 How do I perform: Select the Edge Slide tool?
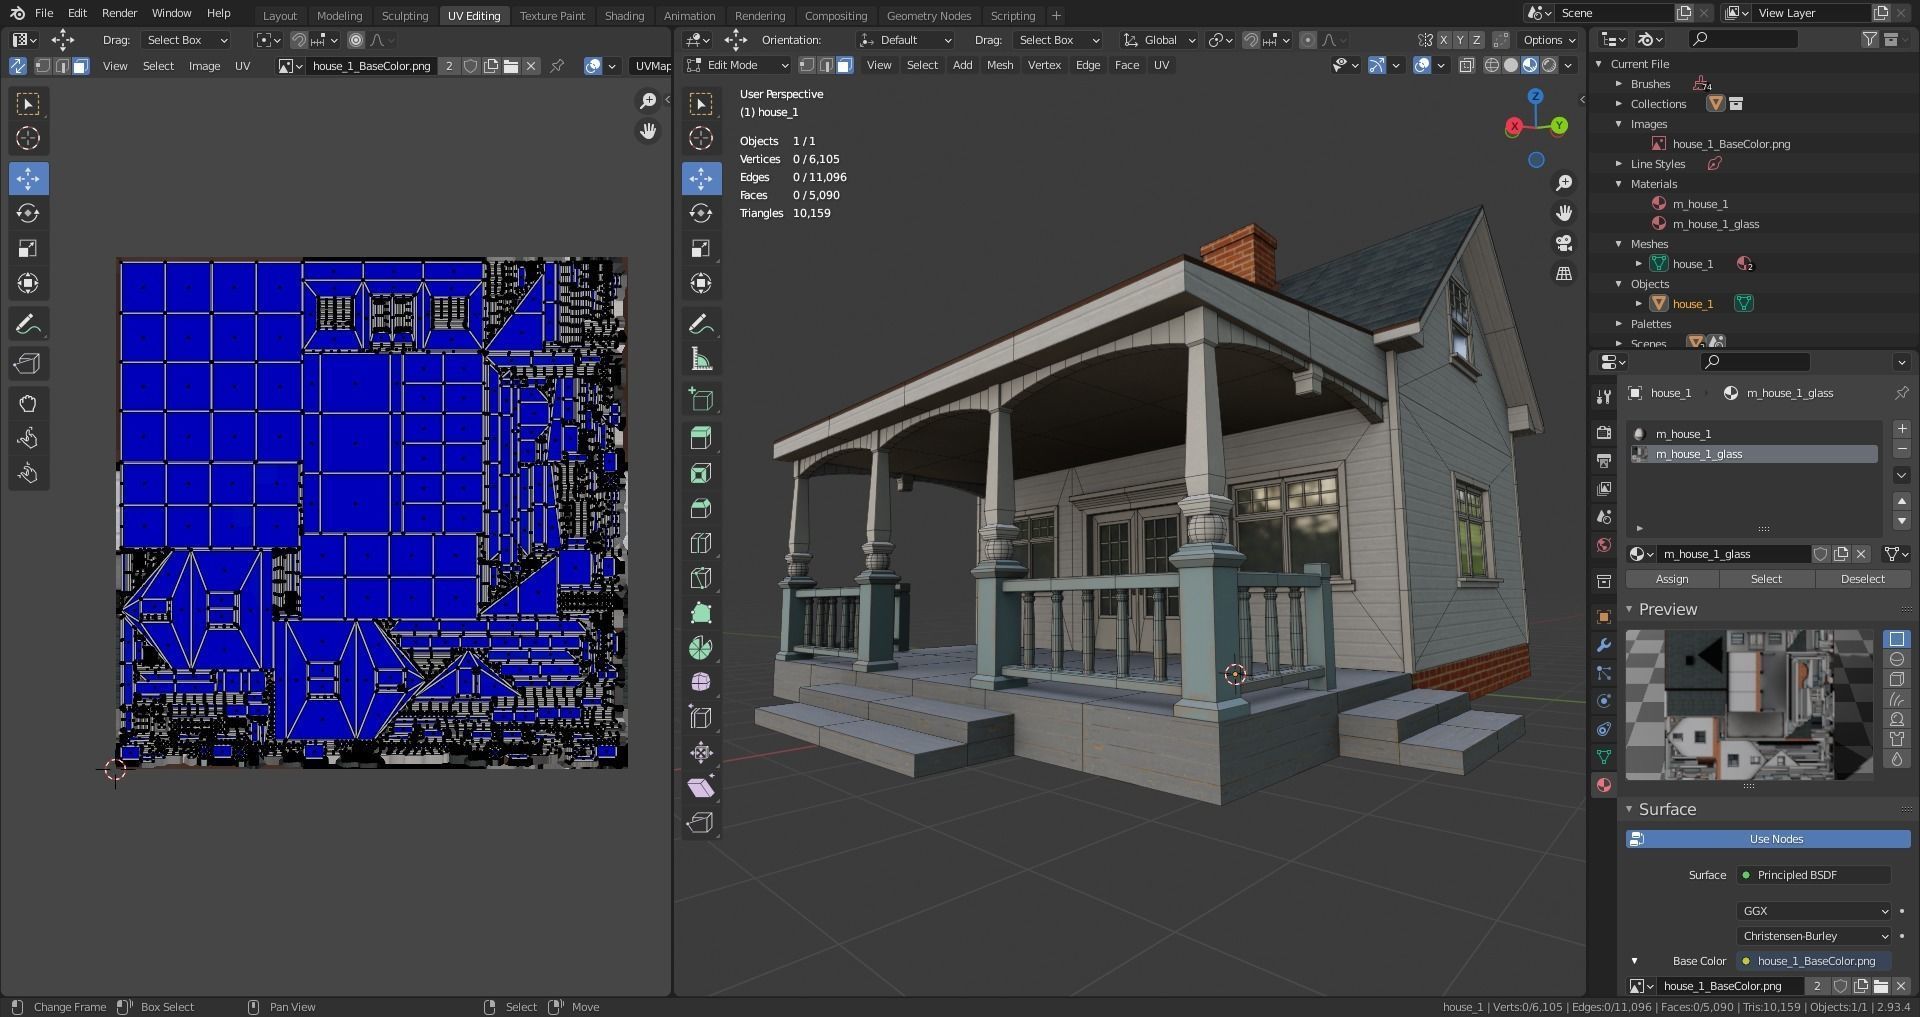701,717
